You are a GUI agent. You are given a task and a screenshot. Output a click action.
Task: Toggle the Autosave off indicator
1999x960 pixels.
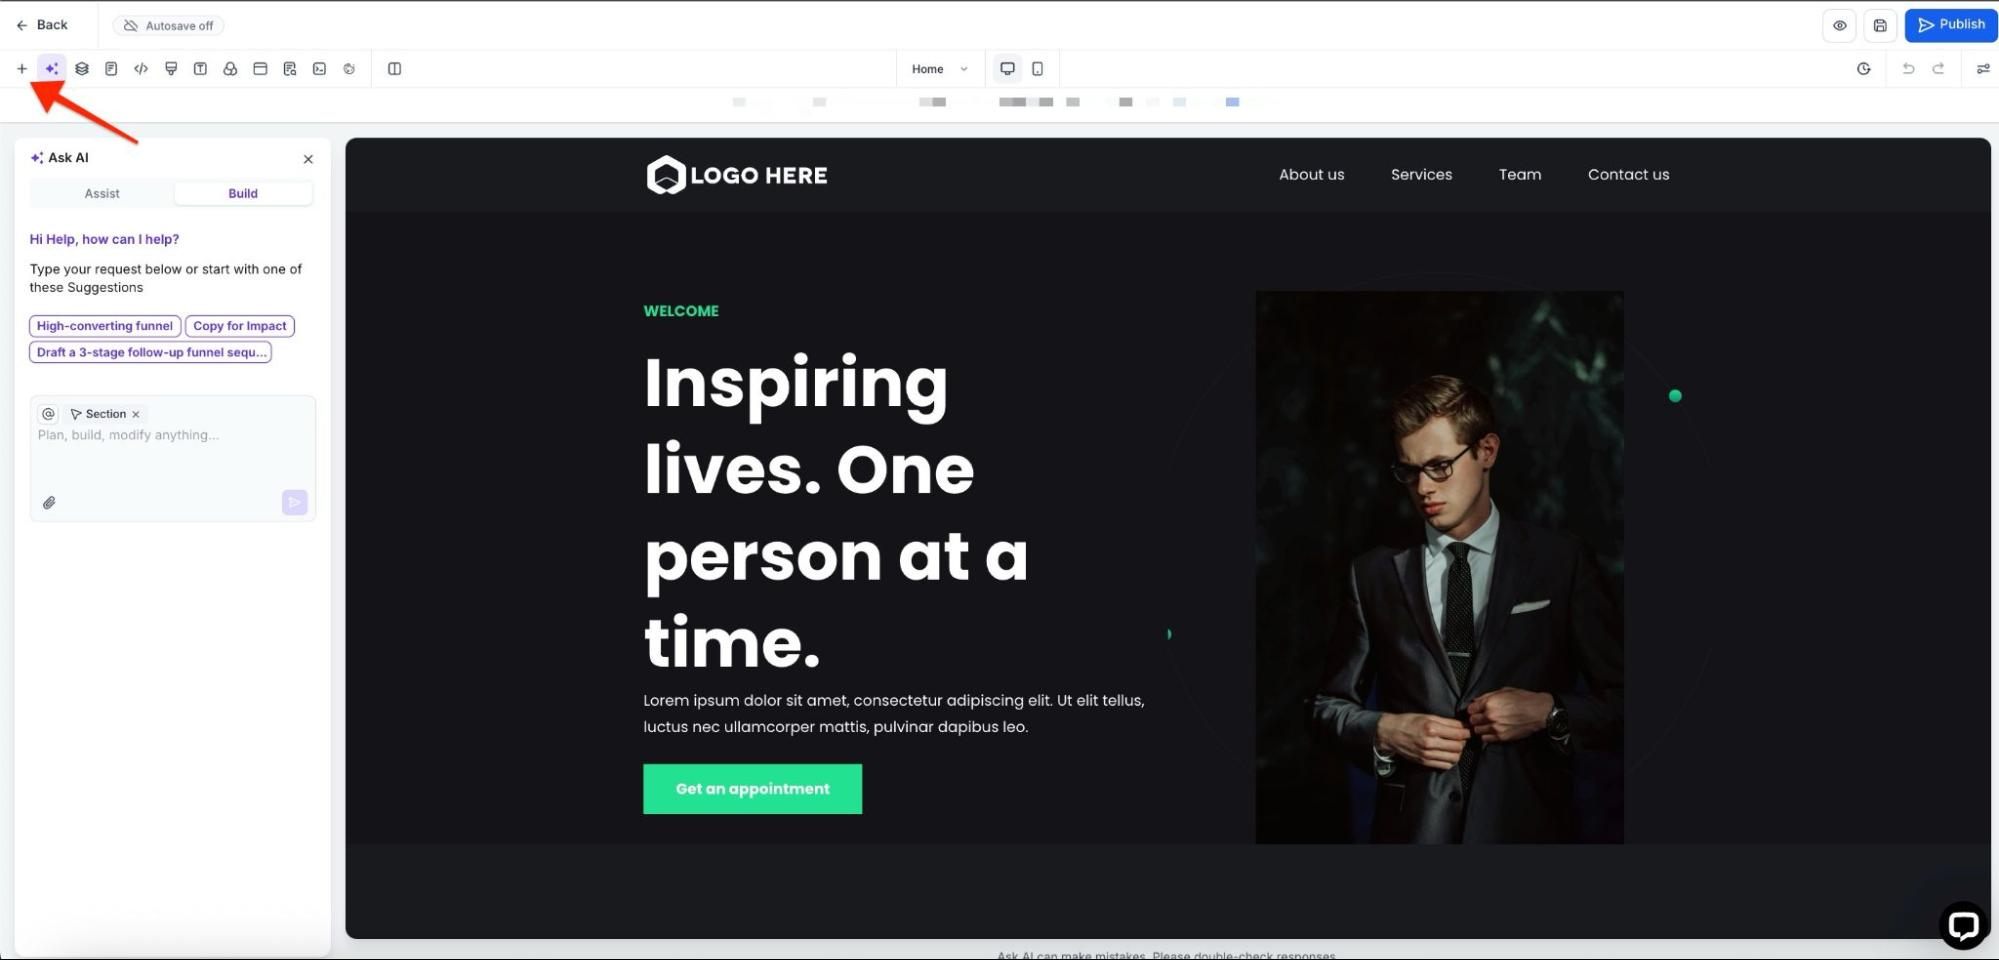(x=168, y=26)
